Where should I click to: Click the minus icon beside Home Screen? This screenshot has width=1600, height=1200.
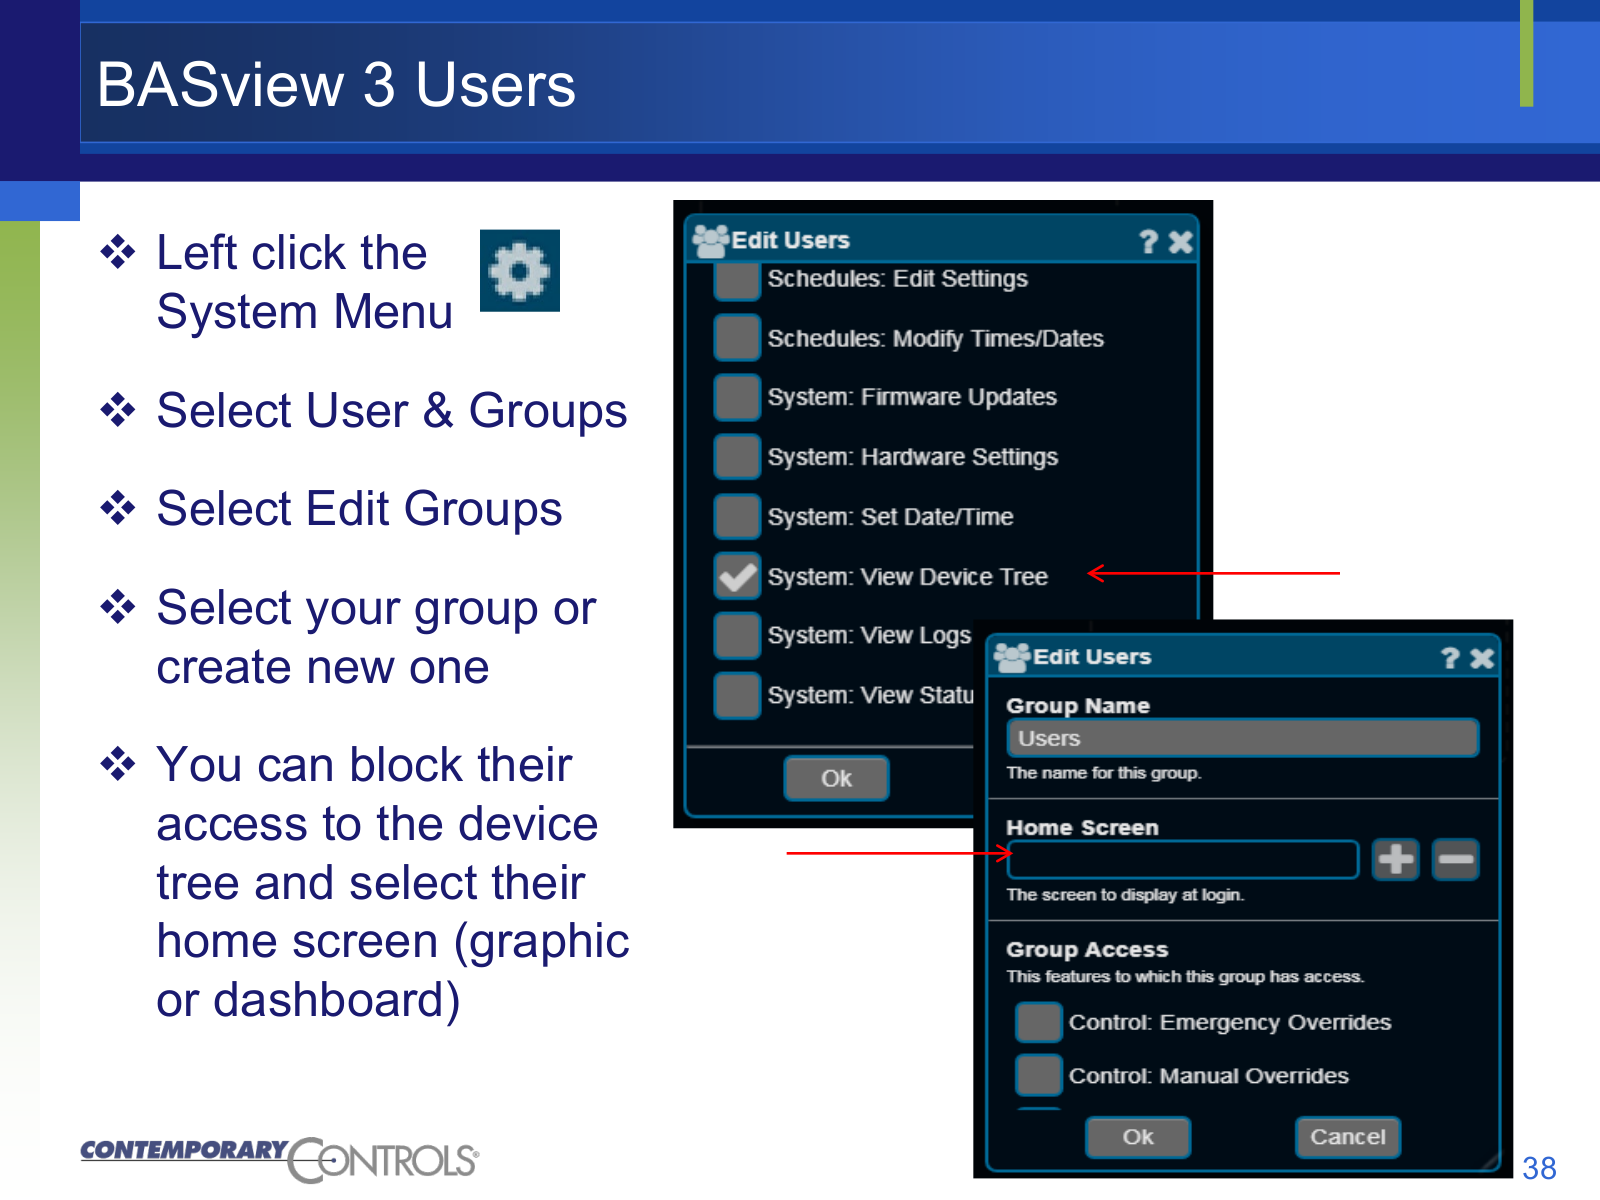tap(1455, 859)
